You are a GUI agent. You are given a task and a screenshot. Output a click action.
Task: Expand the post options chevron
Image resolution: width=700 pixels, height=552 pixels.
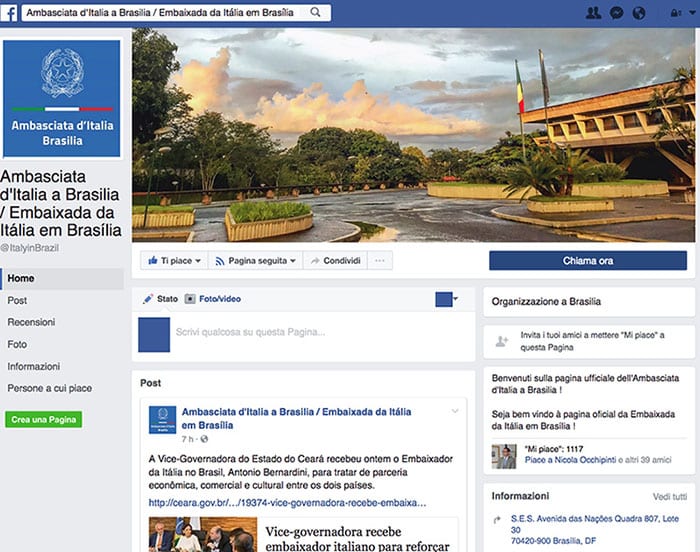(455, 411)
